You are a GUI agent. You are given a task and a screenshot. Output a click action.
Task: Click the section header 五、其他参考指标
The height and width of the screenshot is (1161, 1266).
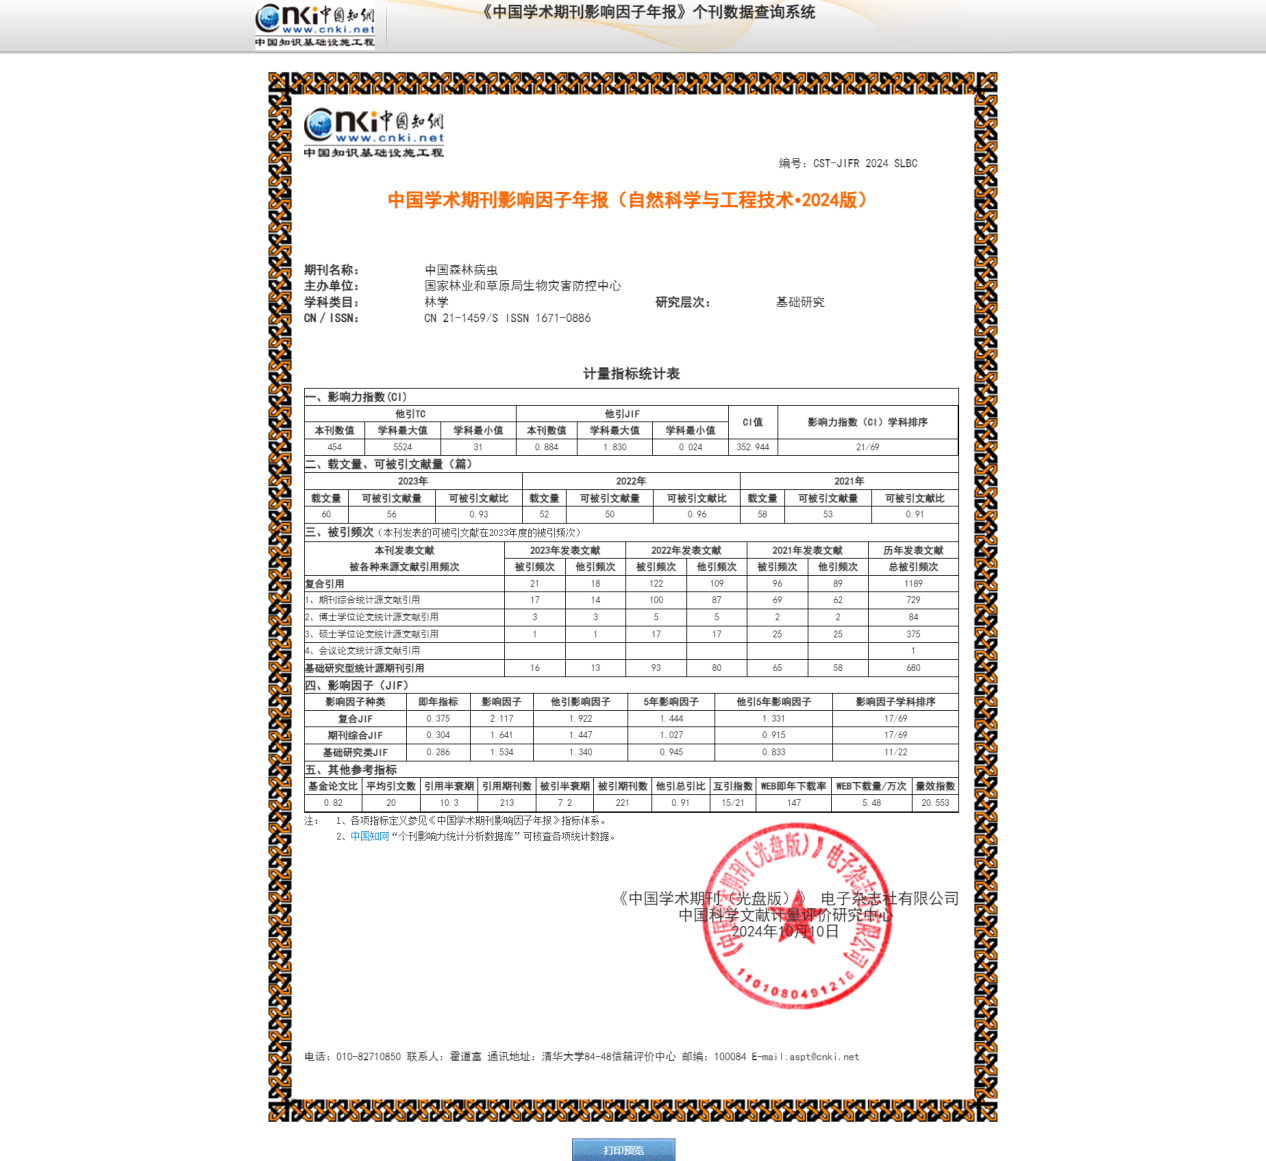tap(351, 769)
